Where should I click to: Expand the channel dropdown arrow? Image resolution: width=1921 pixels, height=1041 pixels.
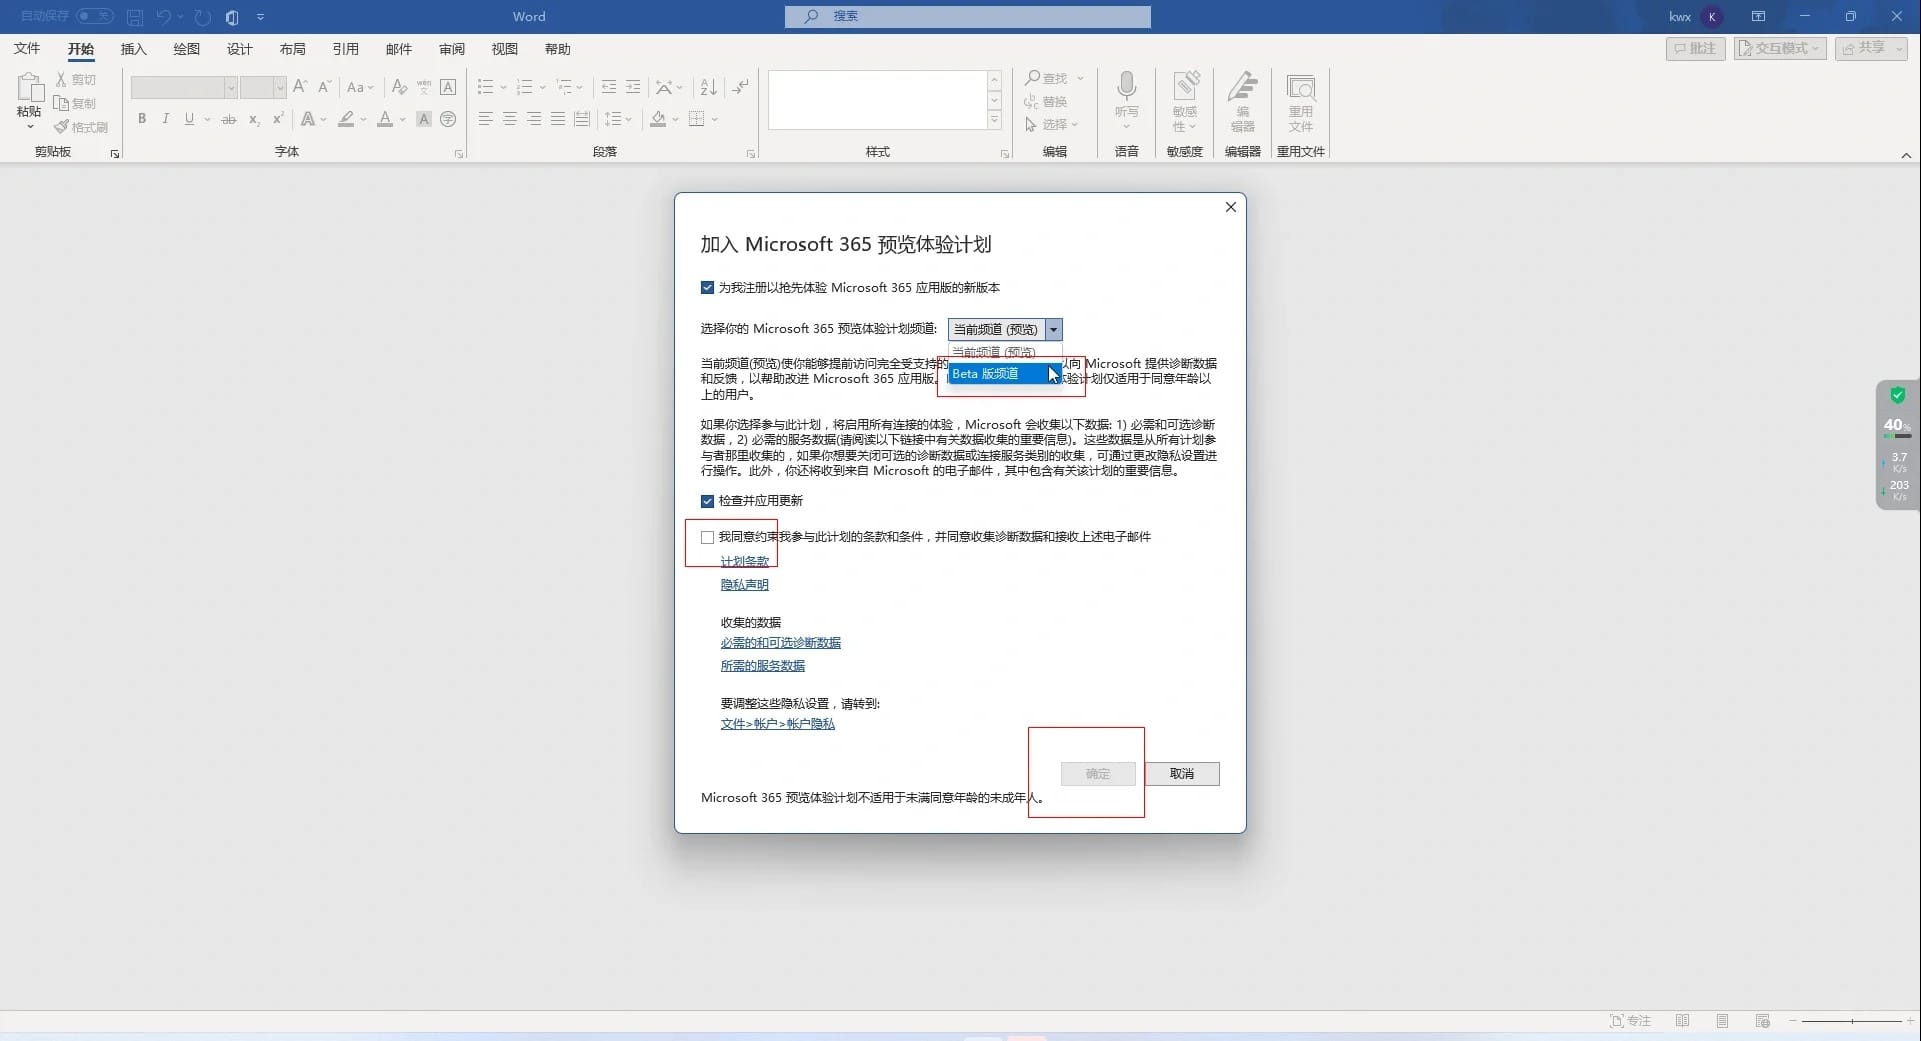1053,330
